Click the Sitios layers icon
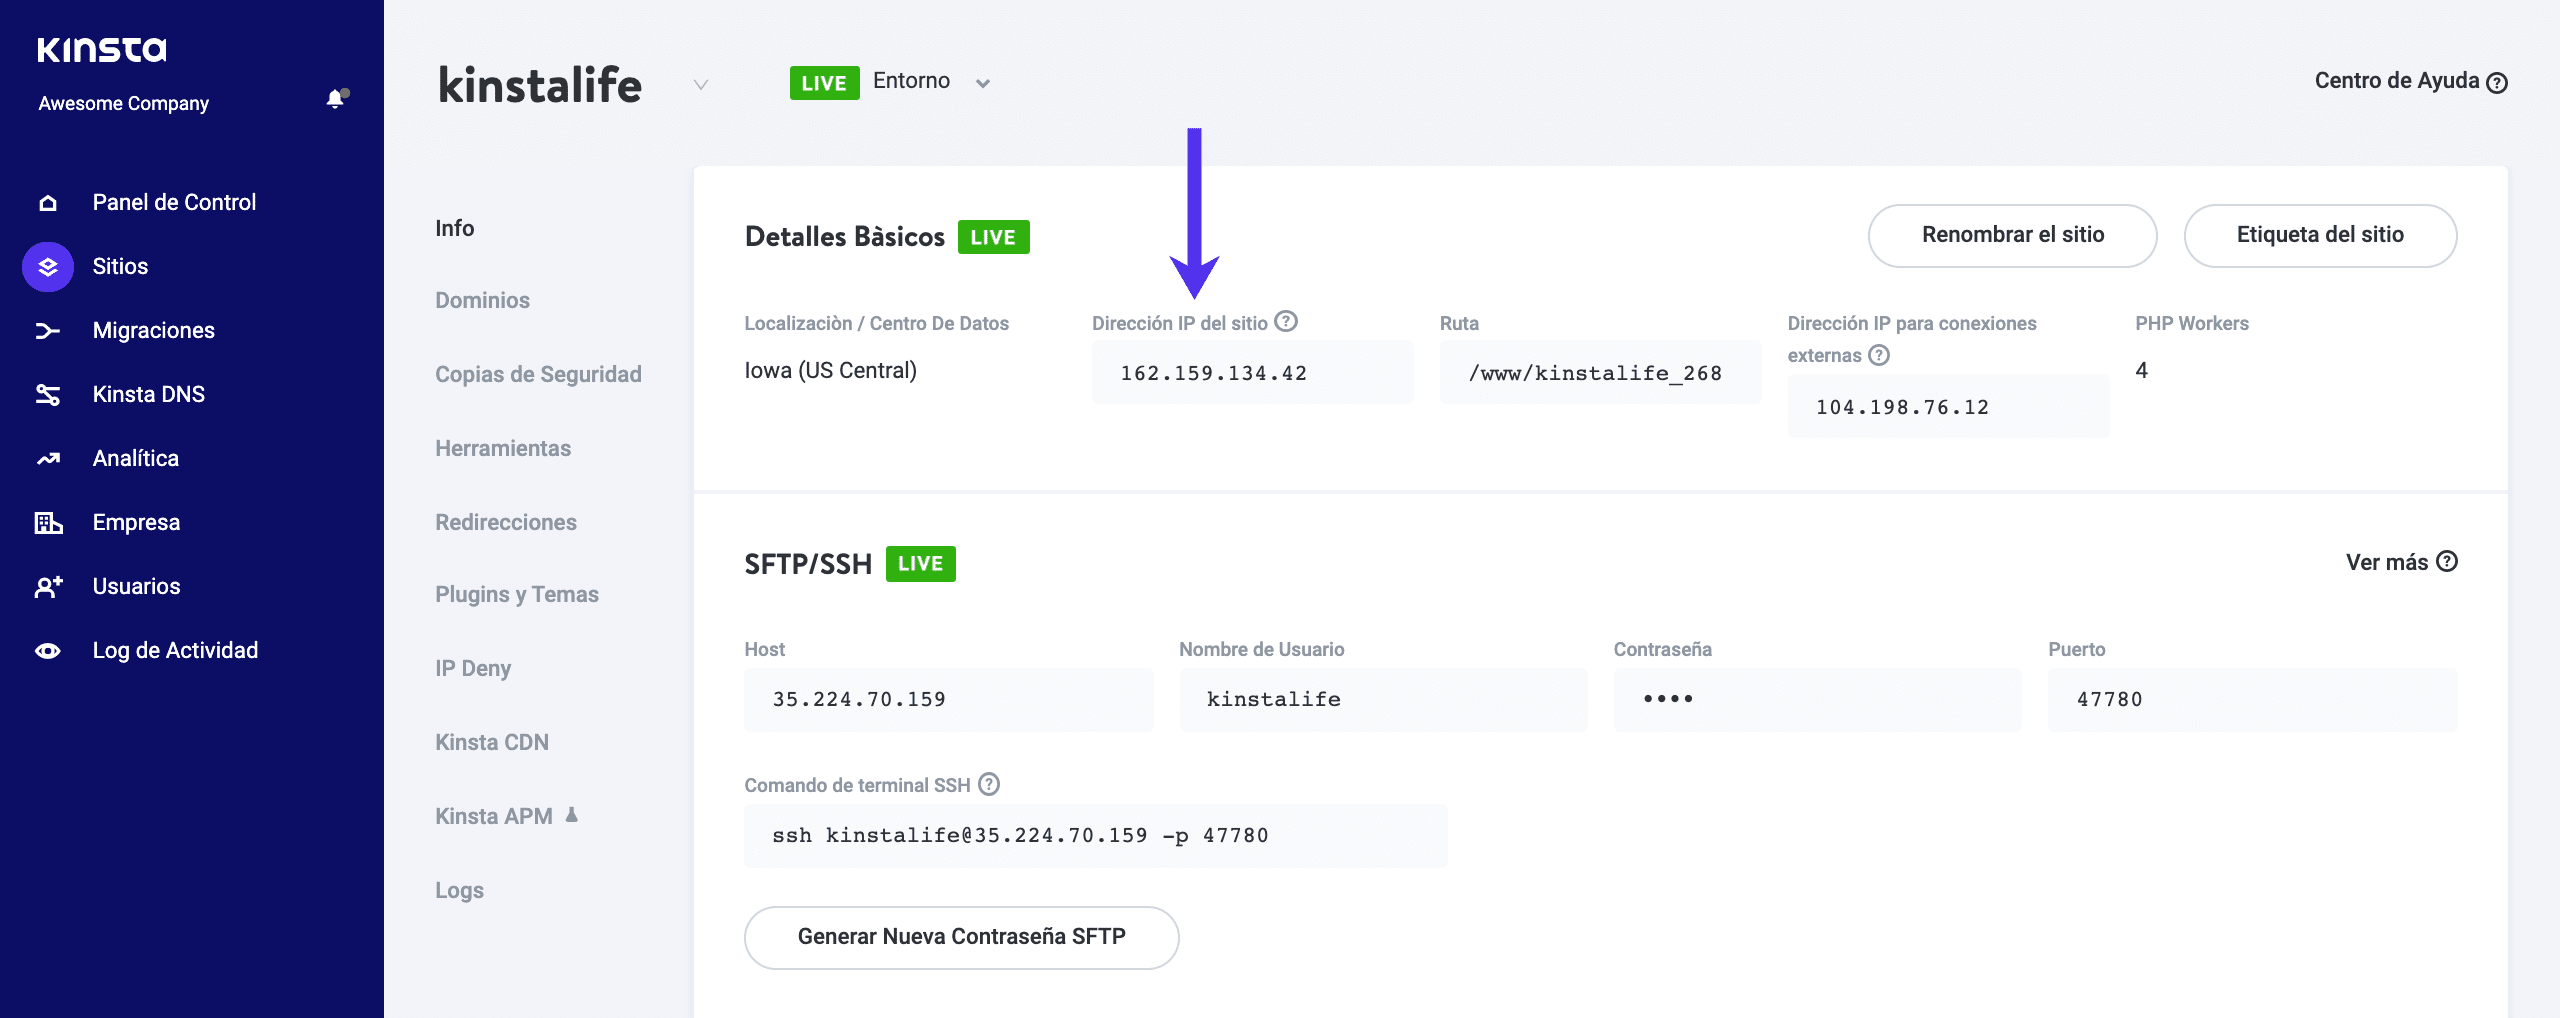This screenshot has height=1018, width=2560. (48, 267)
